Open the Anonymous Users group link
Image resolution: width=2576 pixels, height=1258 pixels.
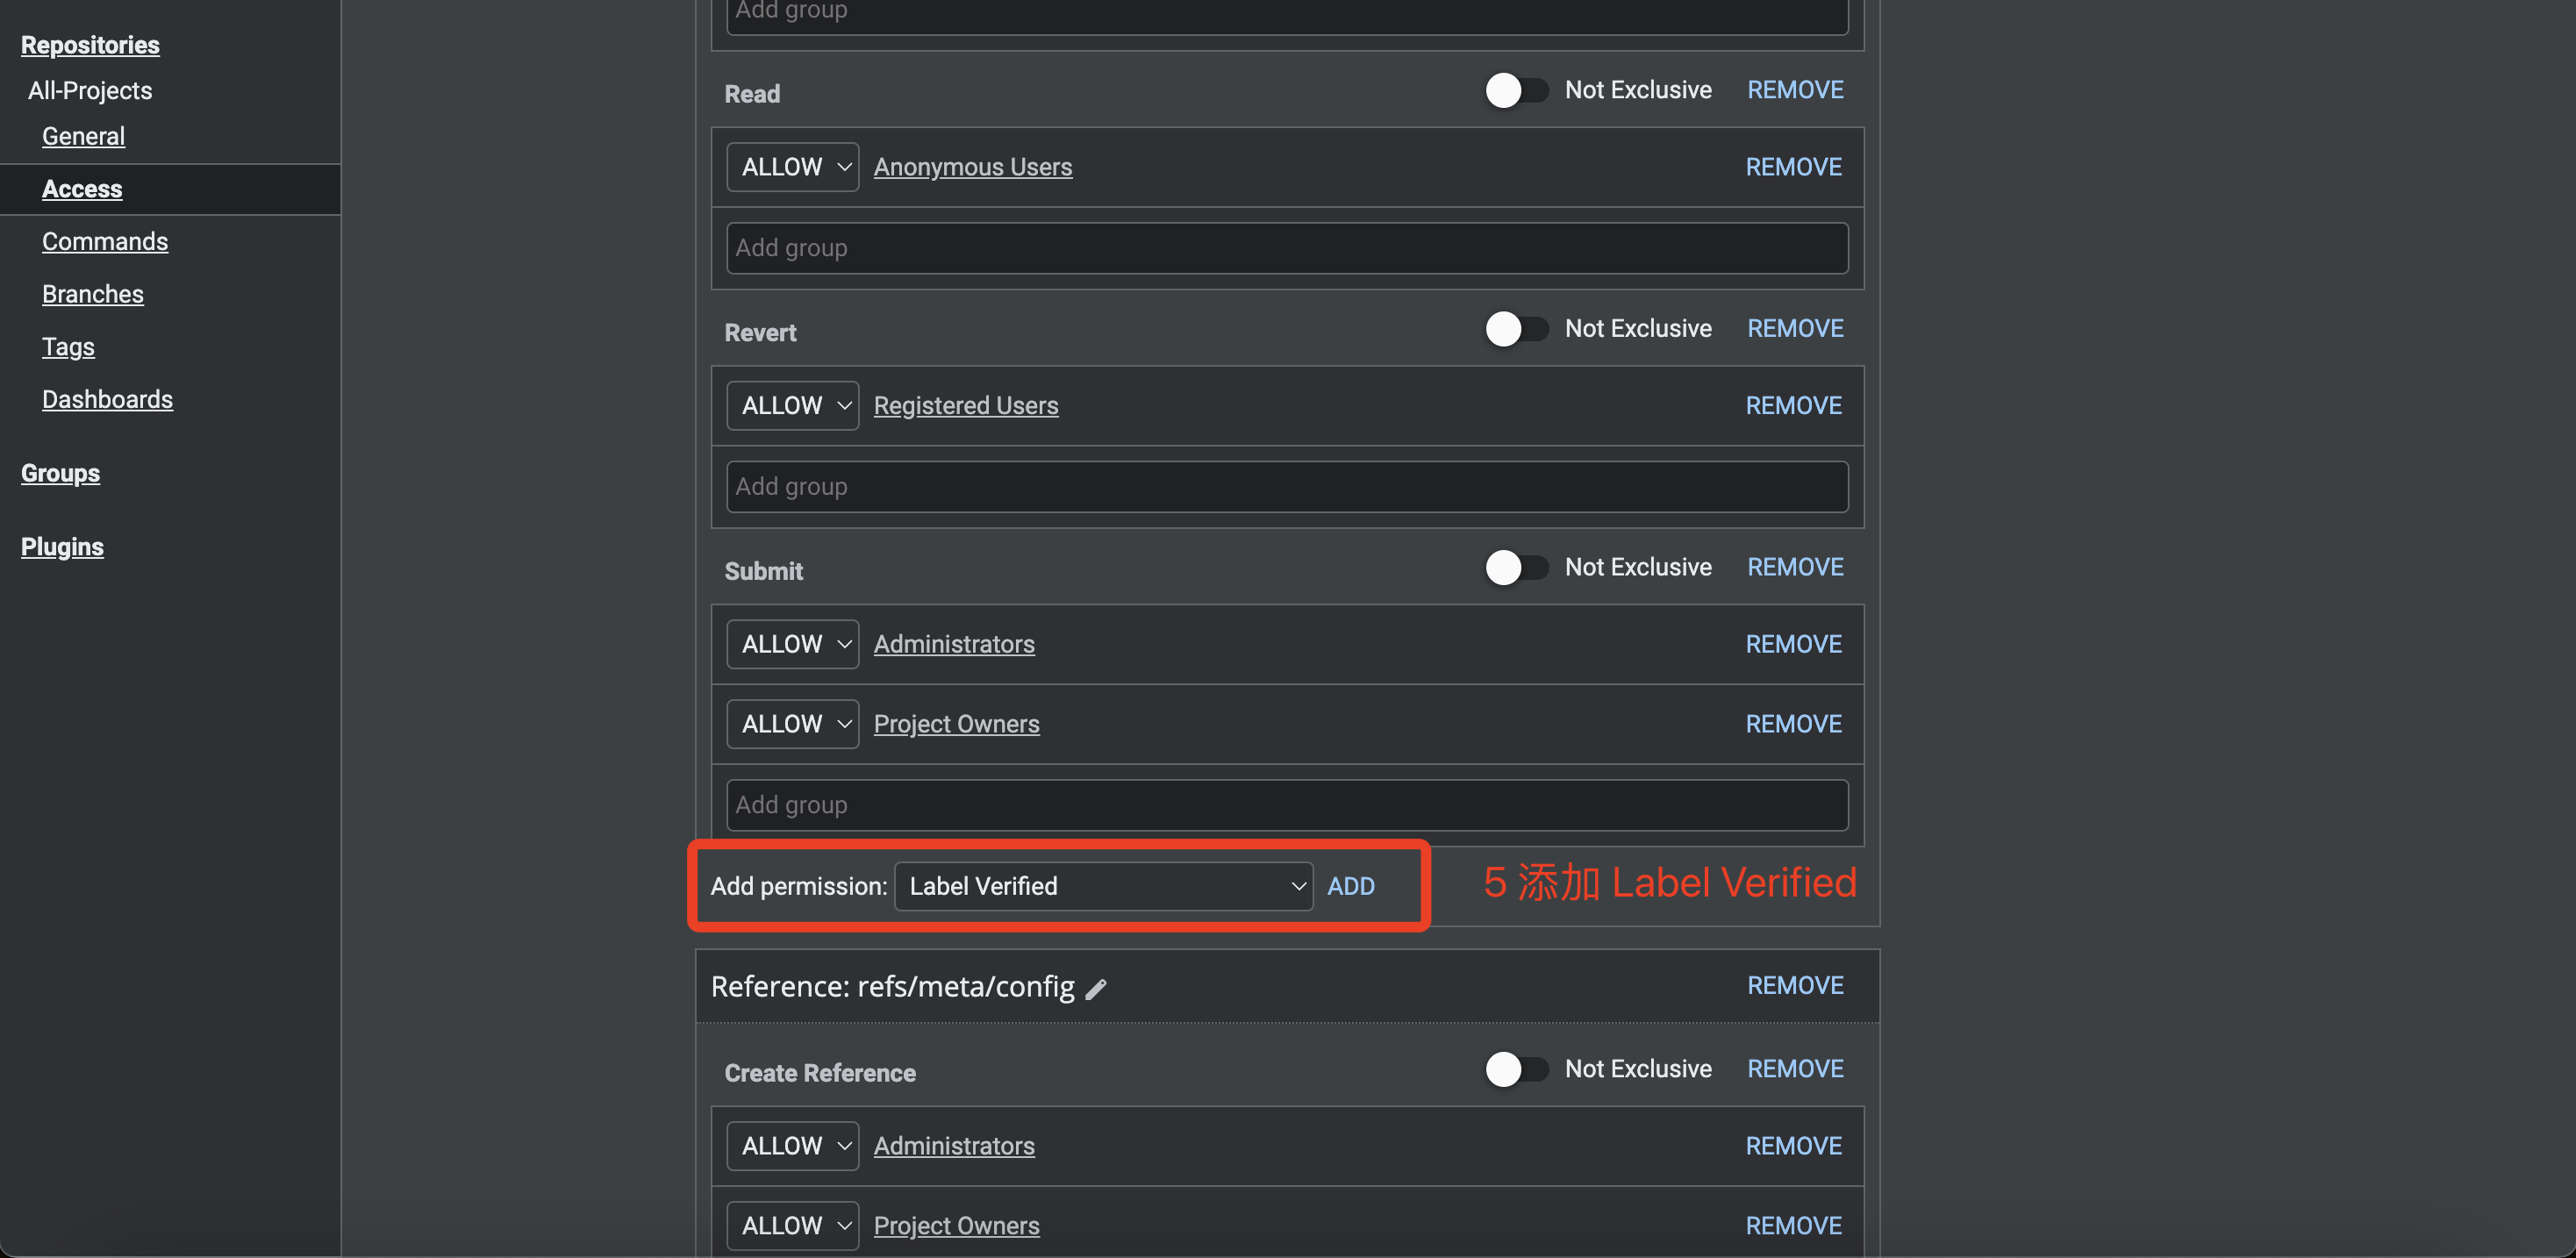pyautogui.click(x=972, y=167)
